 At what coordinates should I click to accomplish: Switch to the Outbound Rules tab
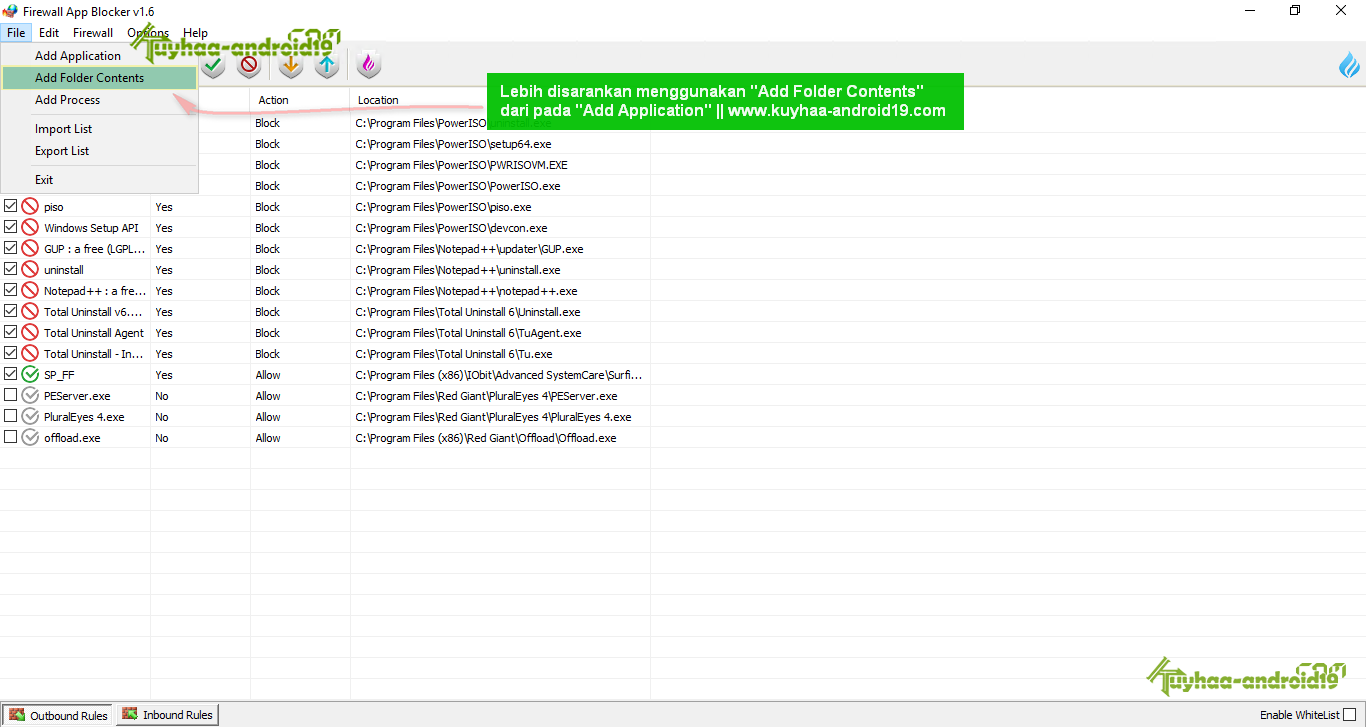click(59, 715)
